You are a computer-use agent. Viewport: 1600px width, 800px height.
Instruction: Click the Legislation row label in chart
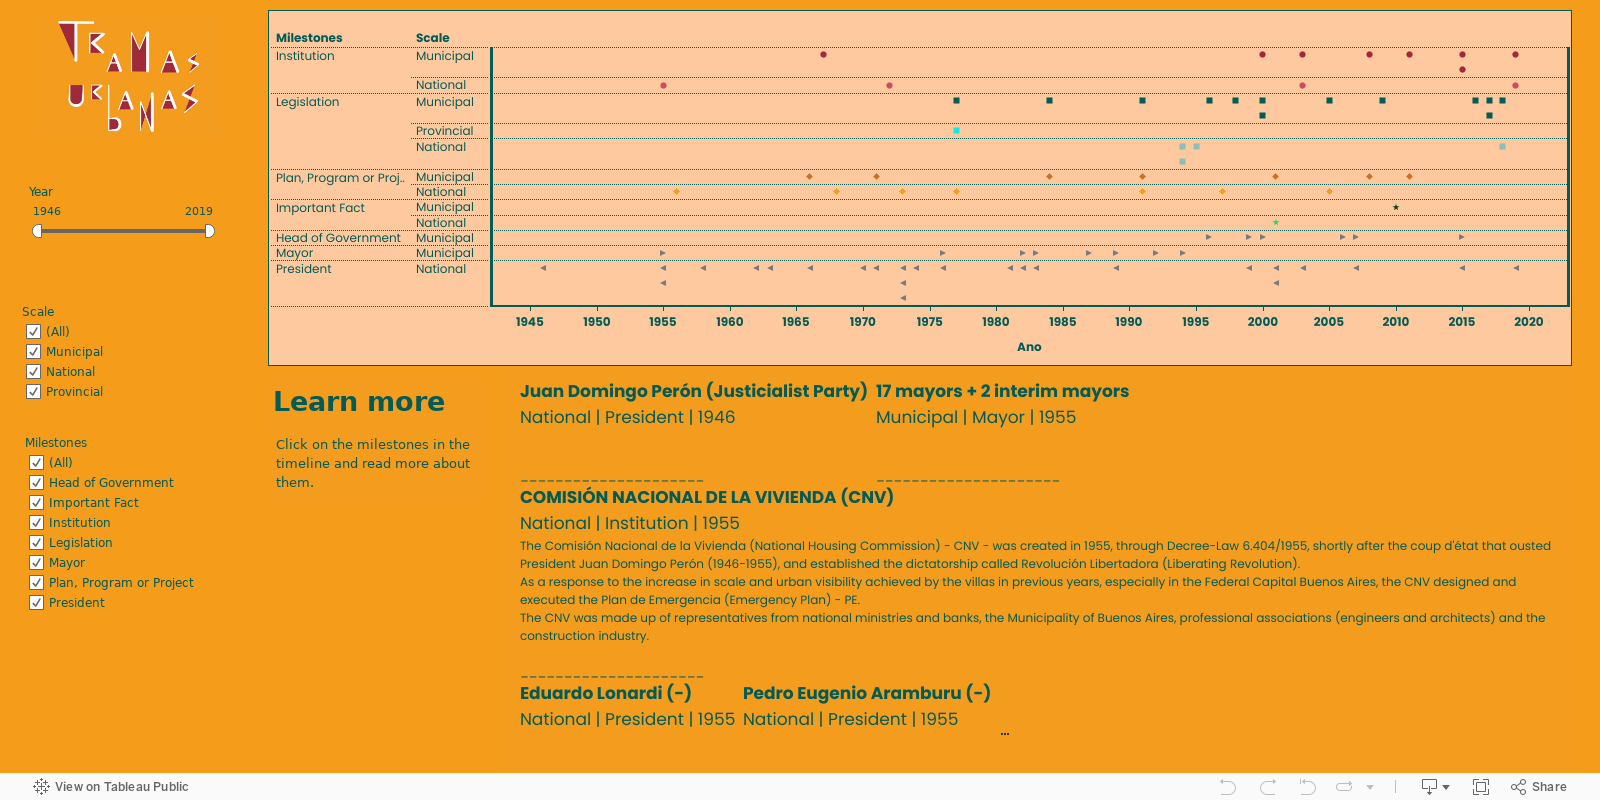[307, 102]
